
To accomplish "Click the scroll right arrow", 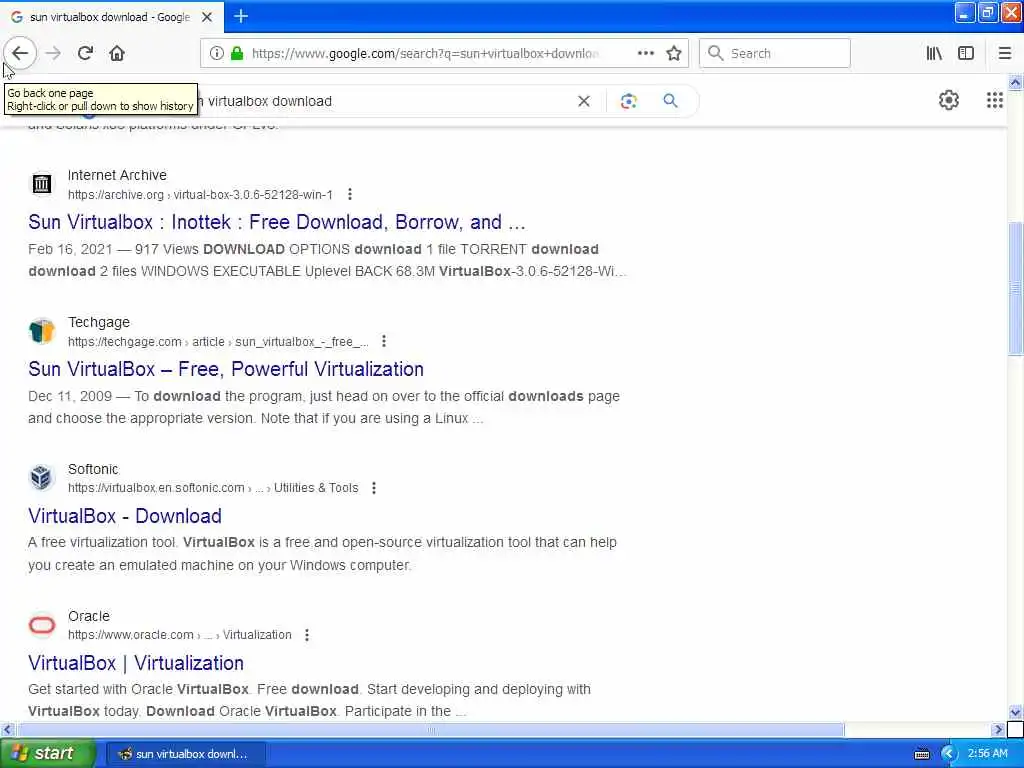I will 998,729.
